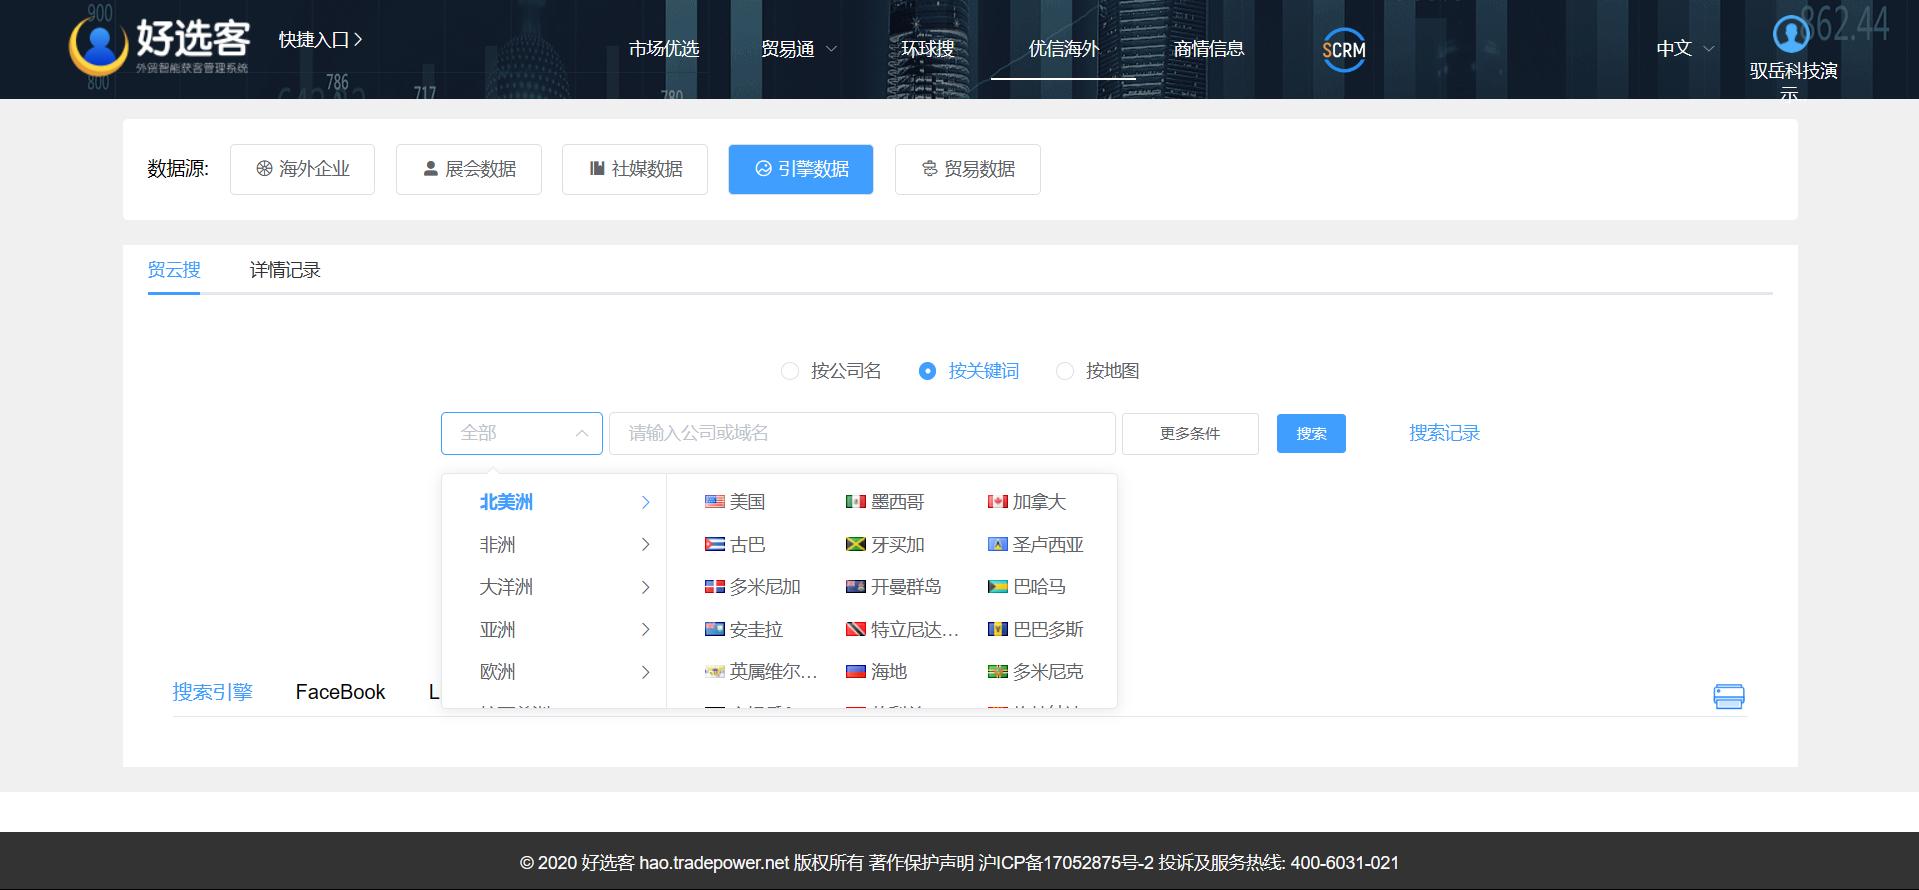
Task: Open the SCRM circular icon
Action: (x=1344, y=49)
